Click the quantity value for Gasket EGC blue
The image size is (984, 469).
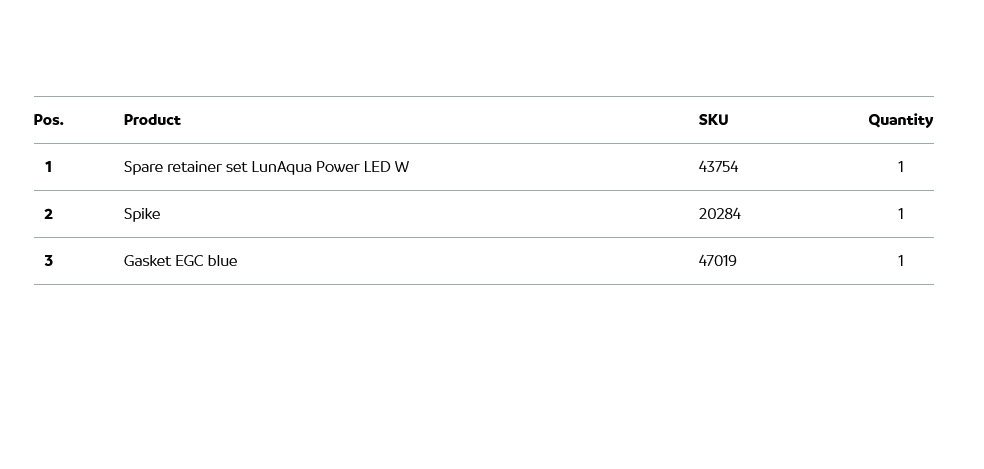(x=900, y=261)
